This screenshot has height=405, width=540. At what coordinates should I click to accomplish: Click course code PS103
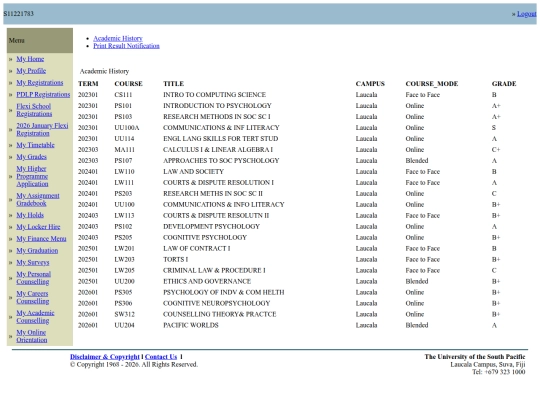pos(123,117)
